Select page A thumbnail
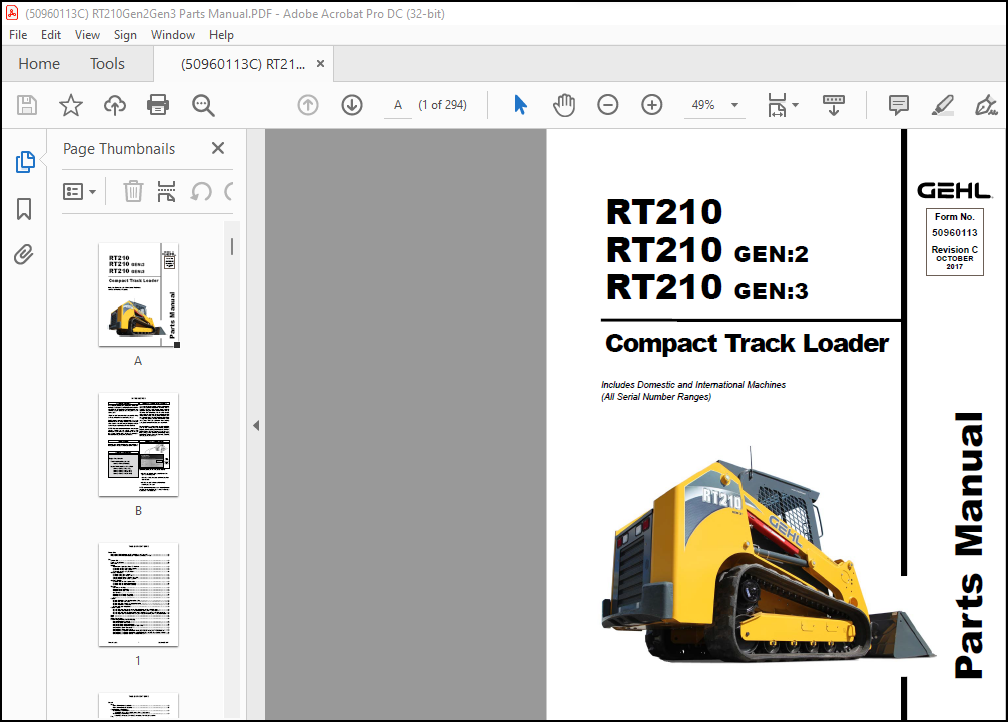 click(x=138, y=294)
